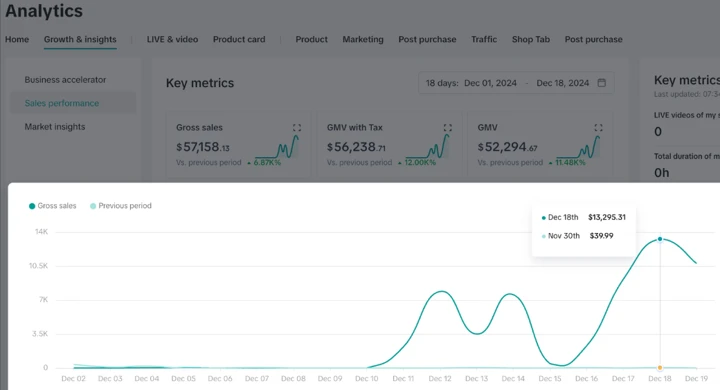Click the Dec 14 x-axis label
The width and height of the screenshot is (720, 390).
tap(513, 379)
